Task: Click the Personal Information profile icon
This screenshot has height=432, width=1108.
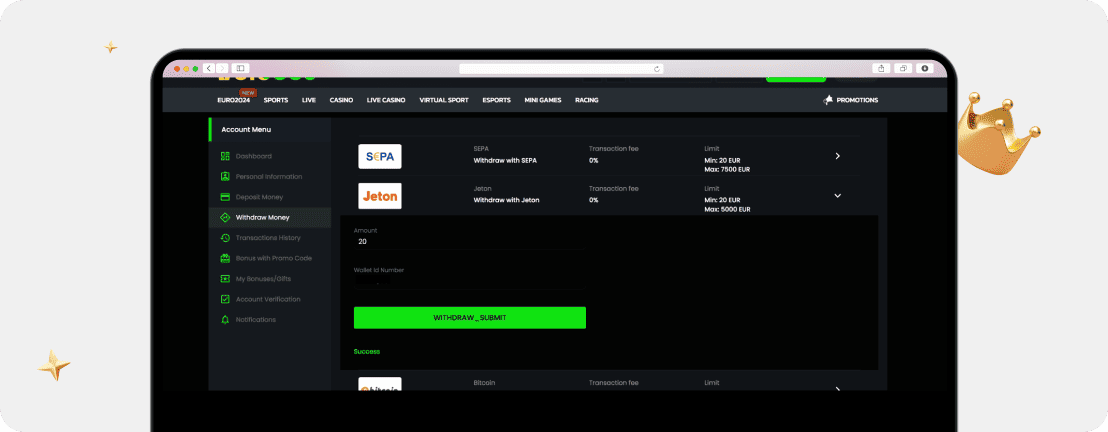Action: pos(225,177)
